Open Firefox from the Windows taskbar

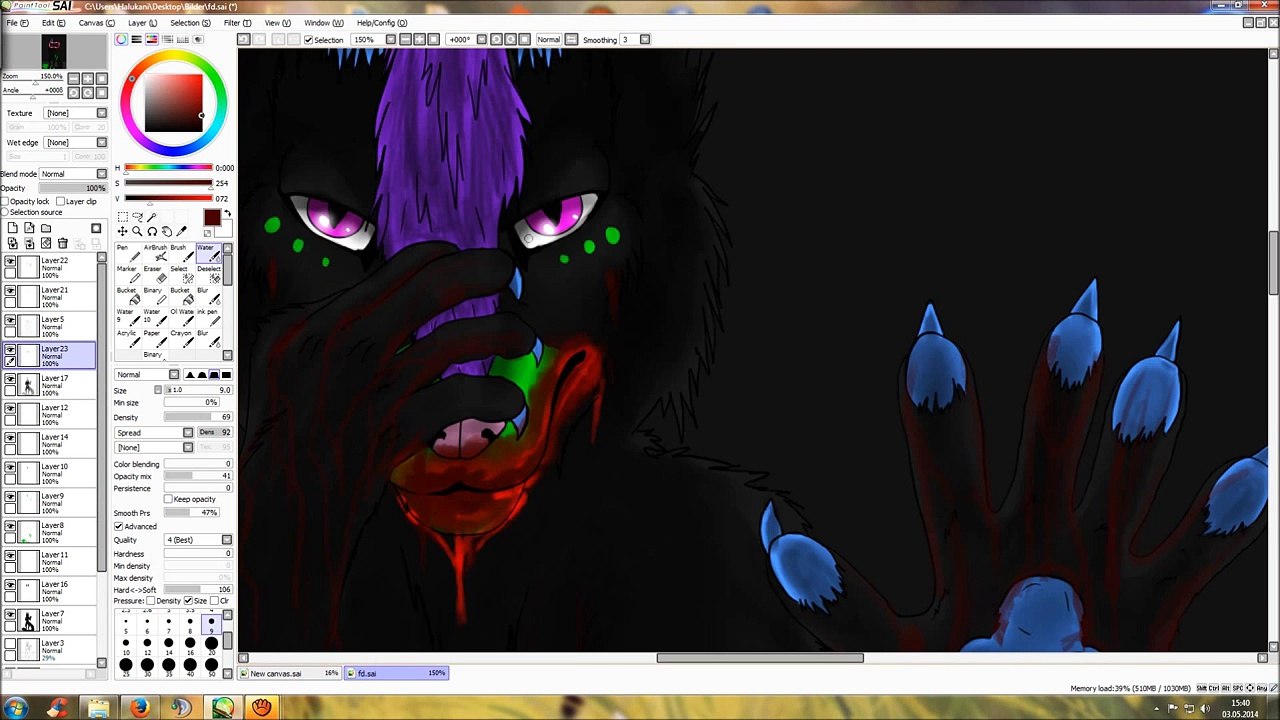[x=139, y=708]
